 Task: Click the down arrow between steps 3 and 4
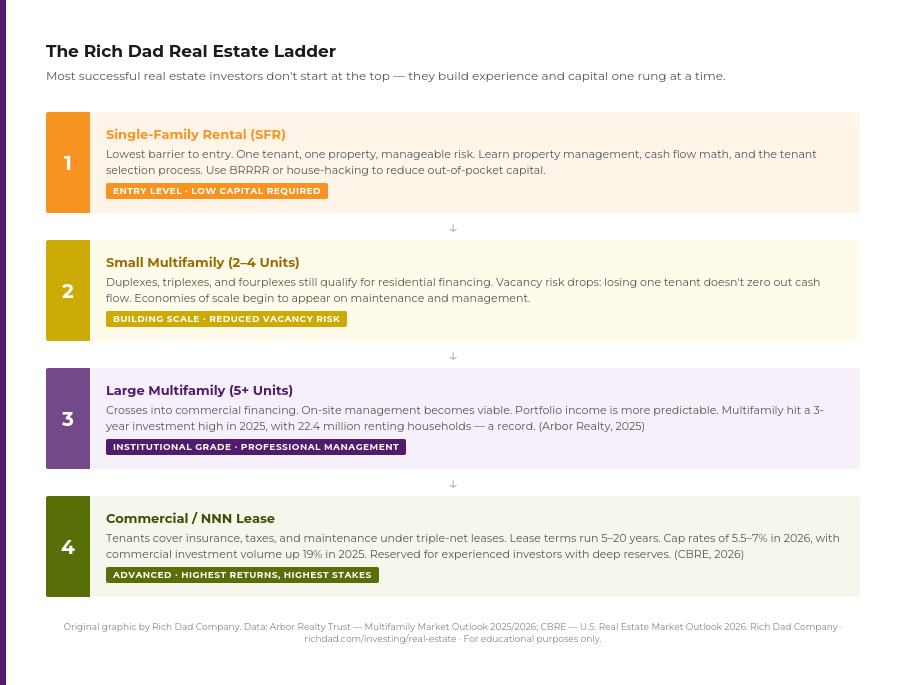point(453,484)
